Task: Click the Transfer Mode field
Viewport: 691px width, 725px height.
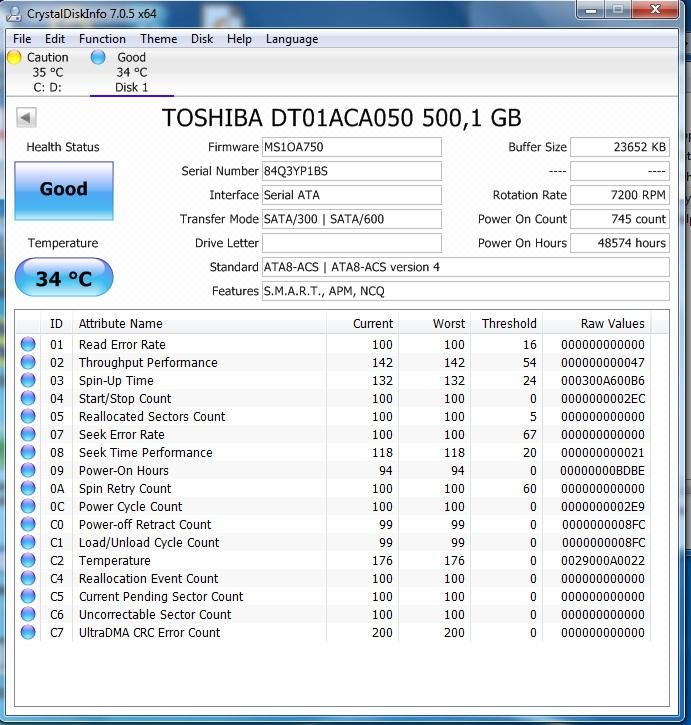Action: [352, 219]
